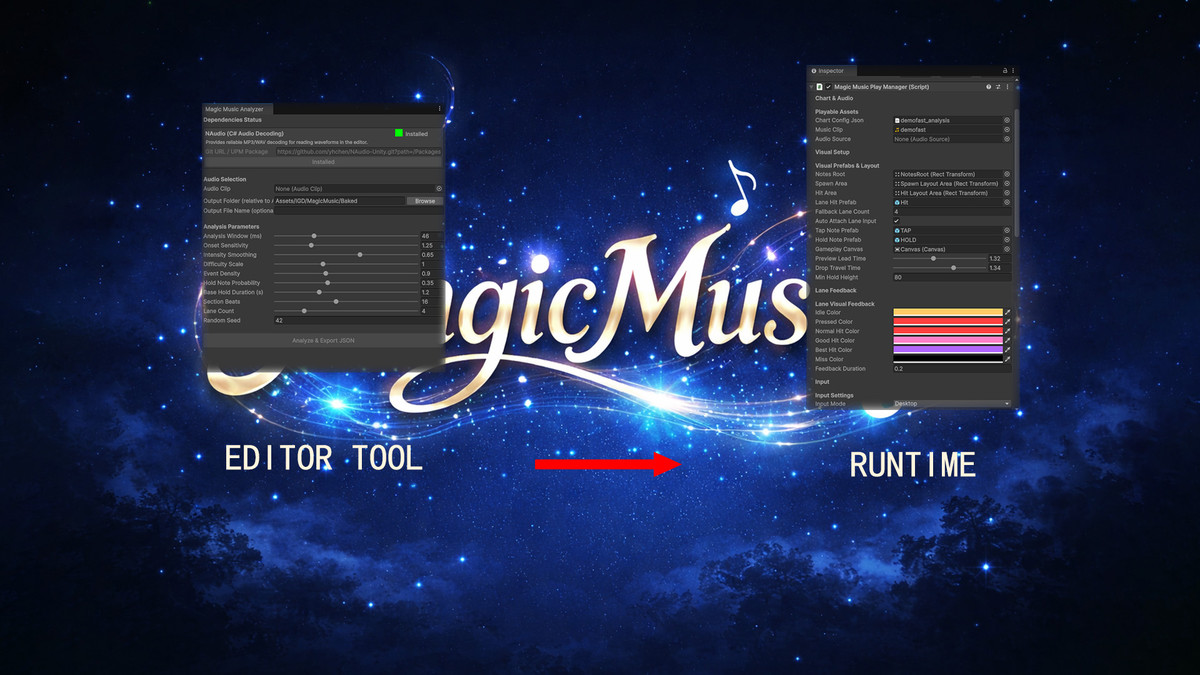Open the Miss Color swatch
Image resolution: width=1200 pixels, height=675 pixels.
tap(948, 359)
